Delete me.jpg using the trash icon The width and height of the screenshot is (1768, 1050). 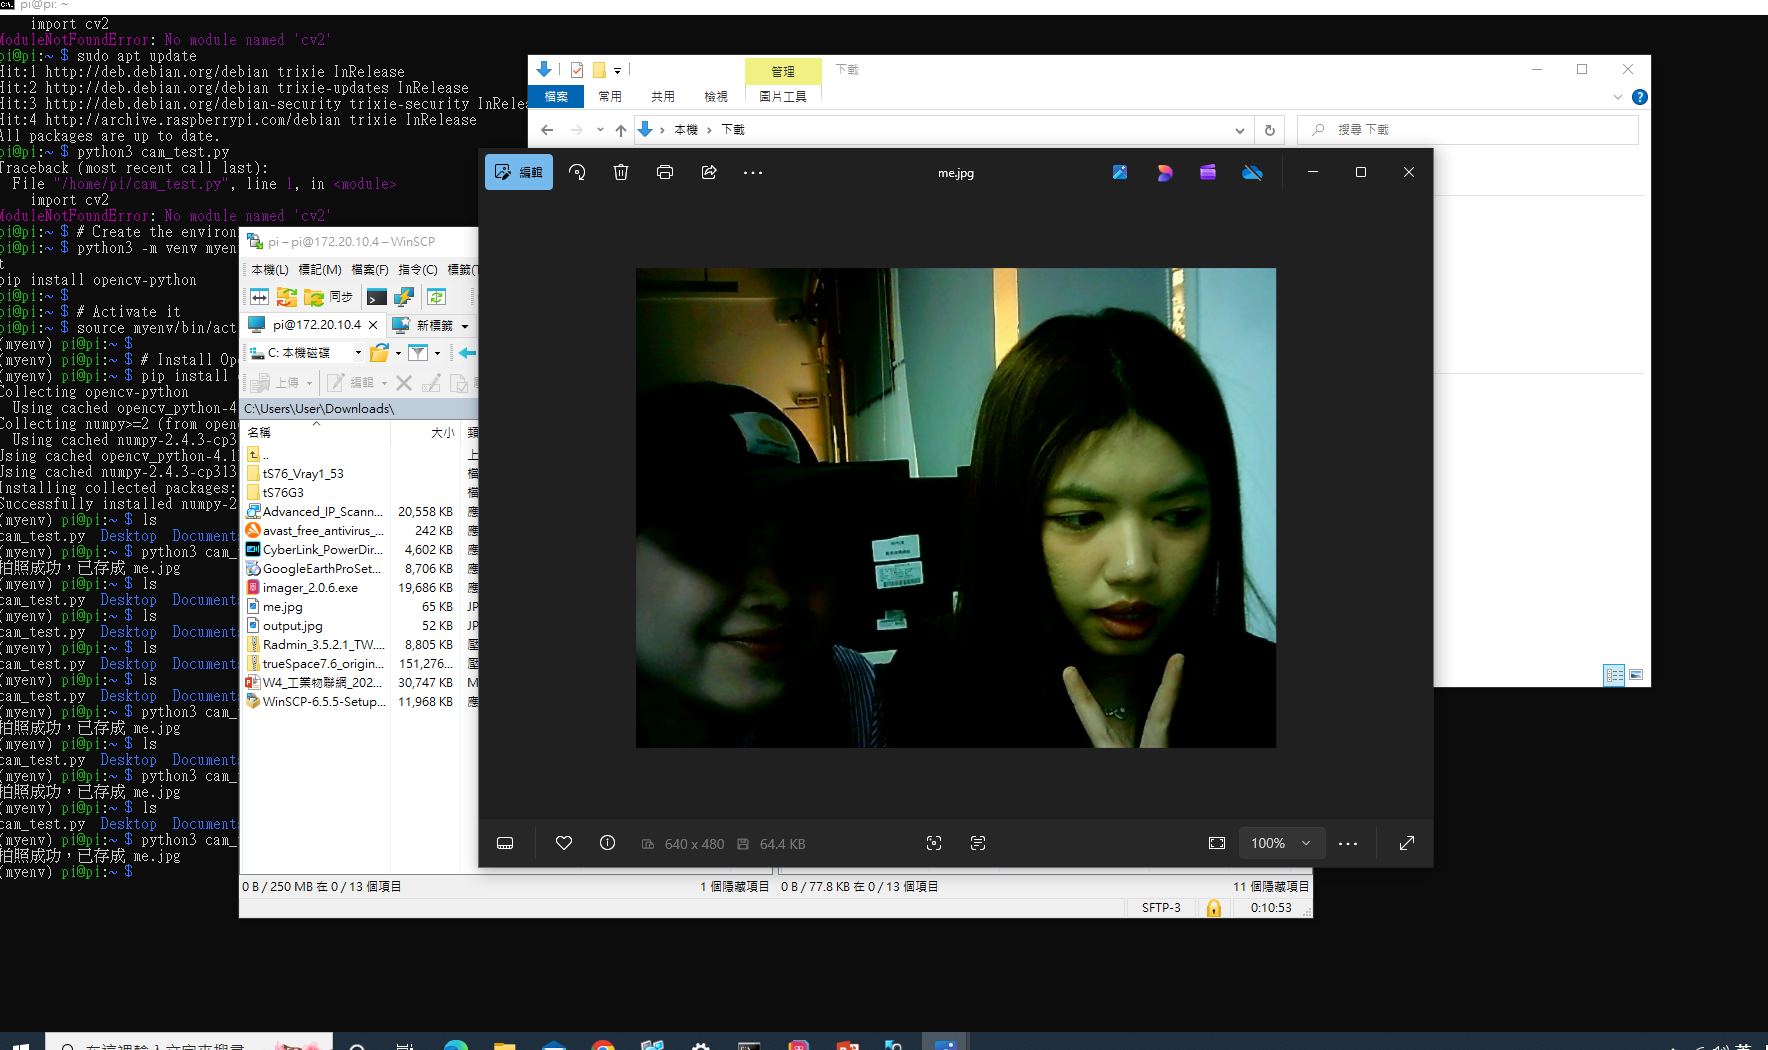click(x=621, y=171)
